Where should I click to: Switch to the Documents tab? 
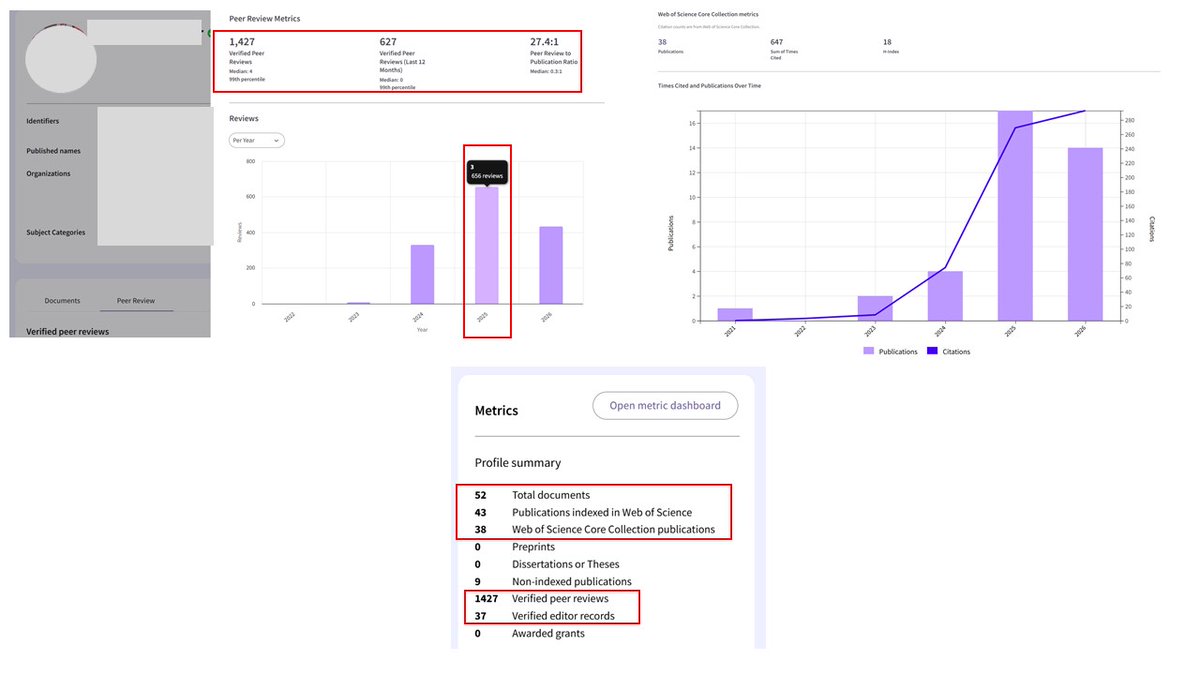tap(62, 300)
